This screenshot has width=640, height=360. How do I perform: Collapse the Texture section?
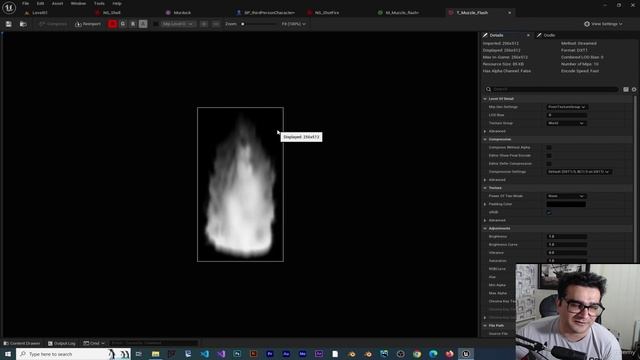tap(485, 188)
